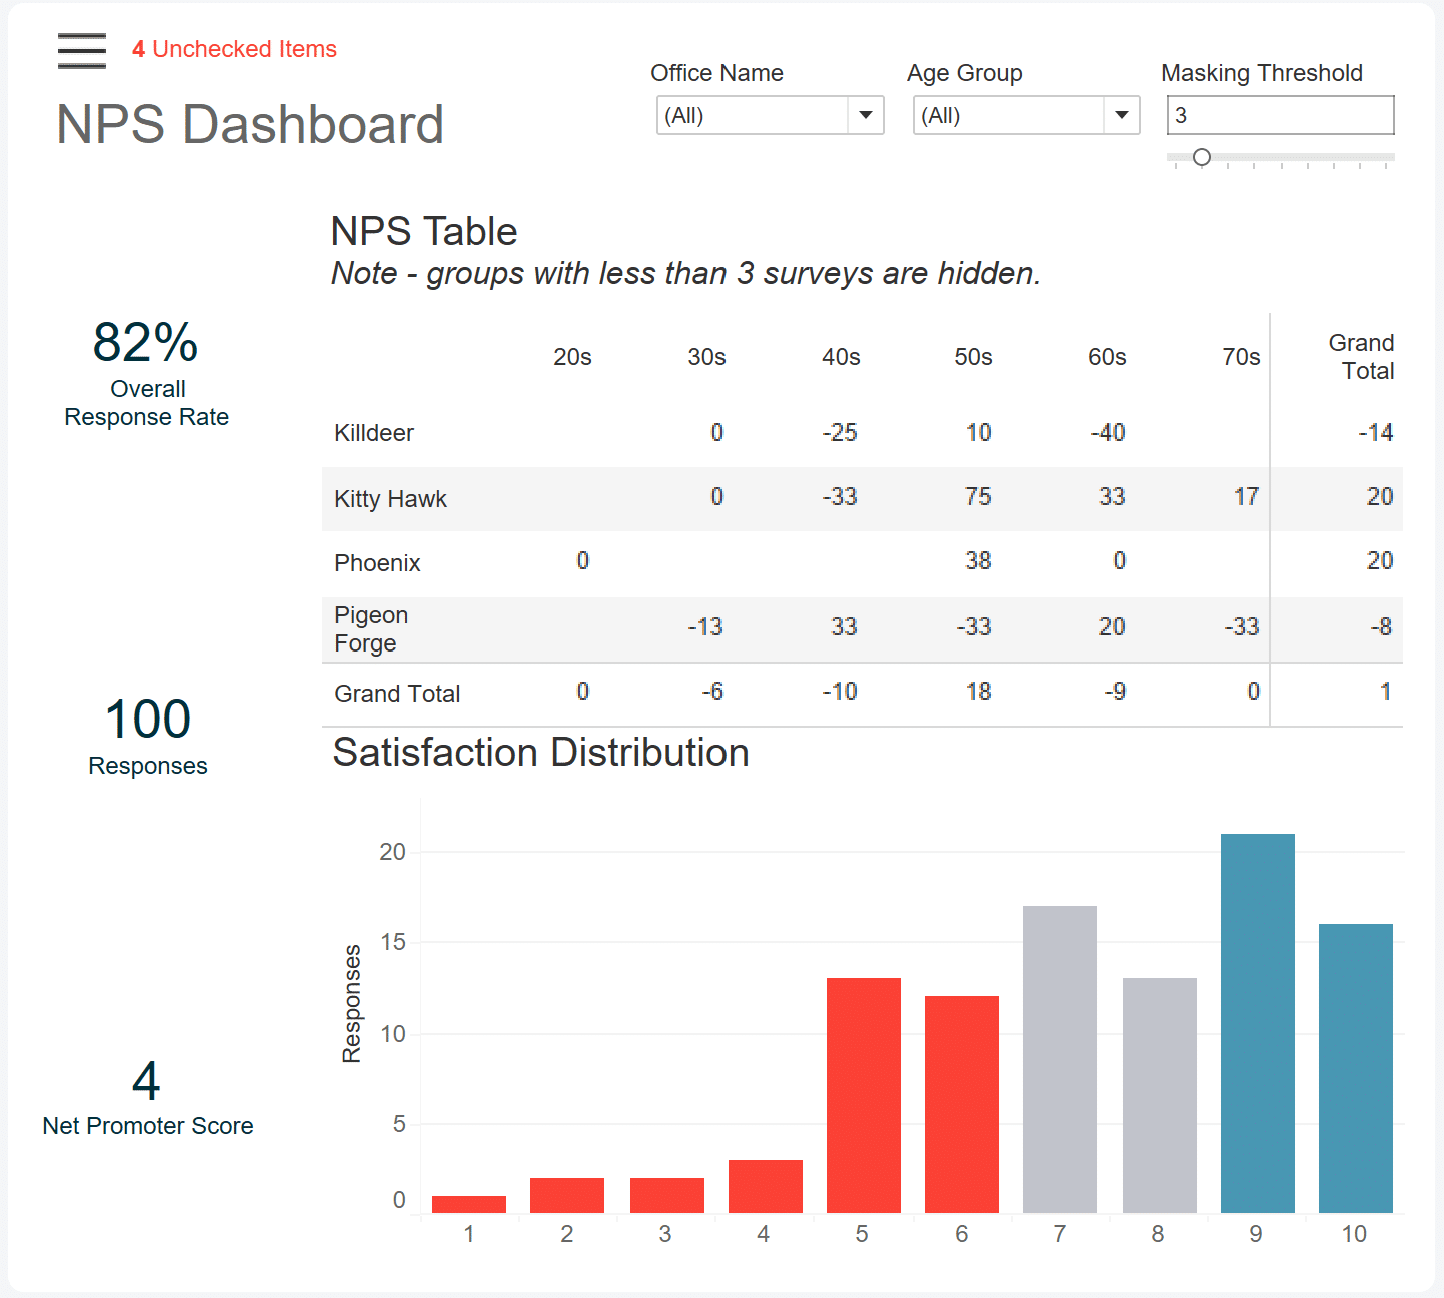
Task: Open the hamburger menu icon
Action: [82, 50]
